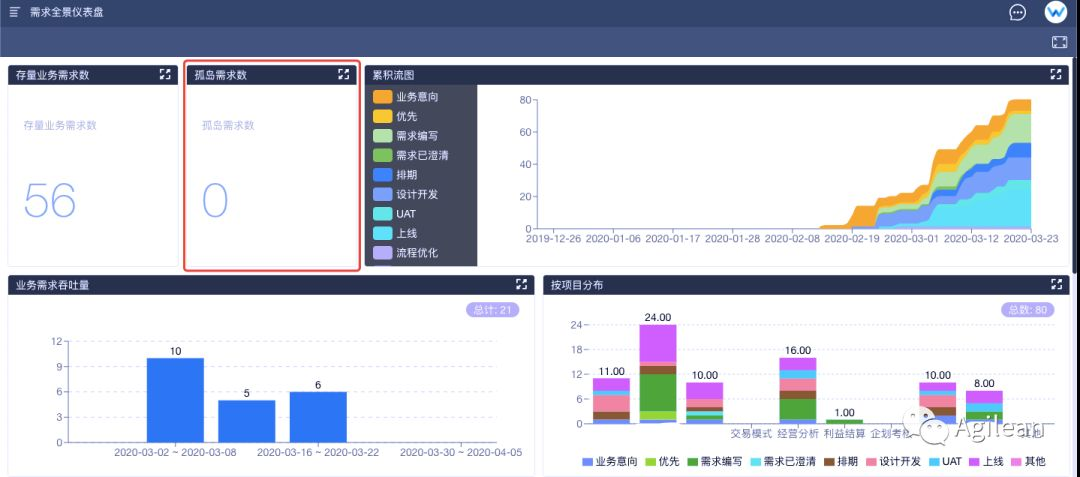1080x477 pixels.
Task: Toggle 需求已澄清 in 按项目分布 bottom legend
Action: tap(782, 461)
